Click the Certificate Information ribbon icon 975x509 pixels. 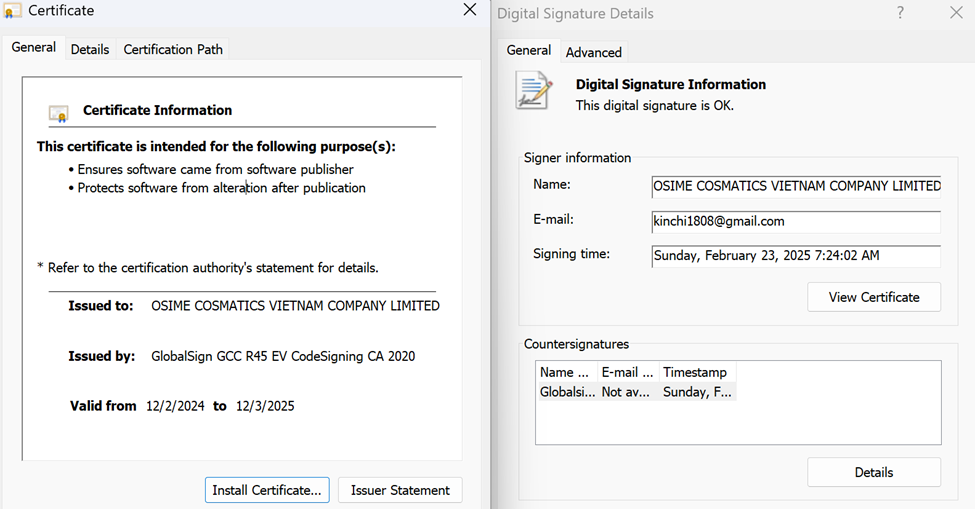[x=58, y=113]
